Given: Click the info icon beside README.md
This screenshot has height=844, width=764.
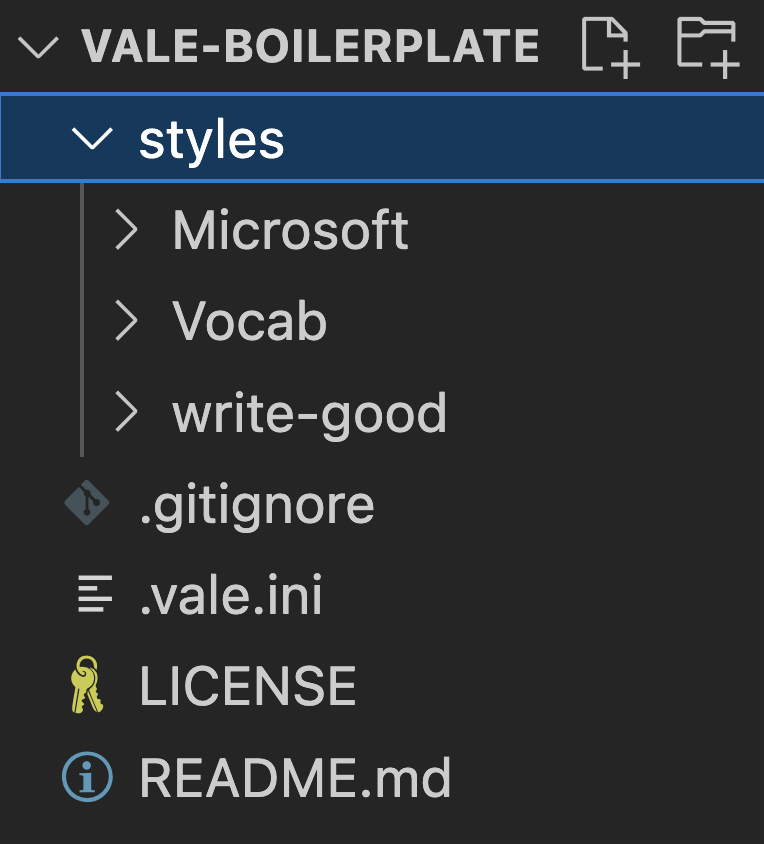Looking at the screenshot, I should [x=87, y=777].
